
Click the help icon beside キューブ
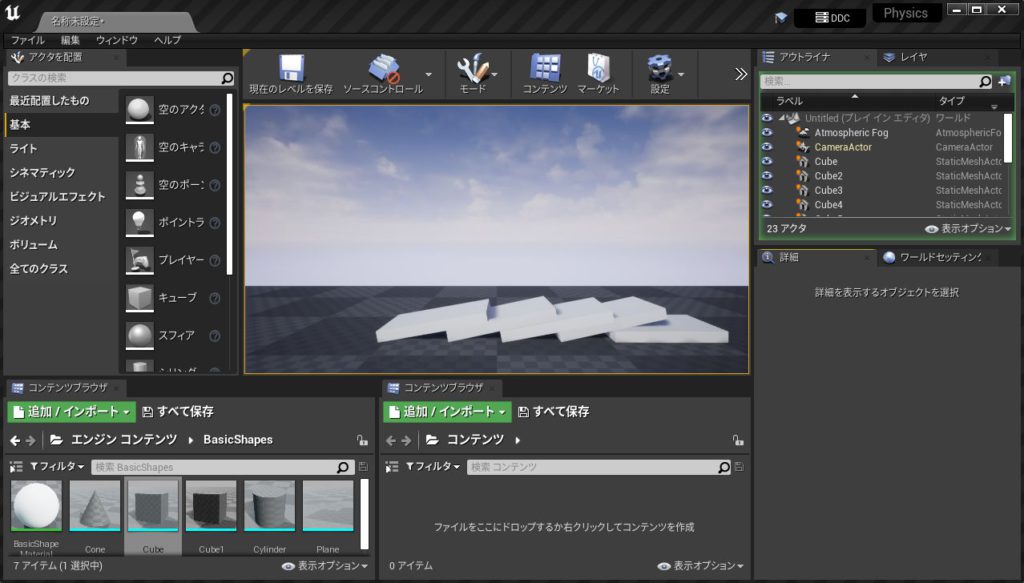pos(214,298)
